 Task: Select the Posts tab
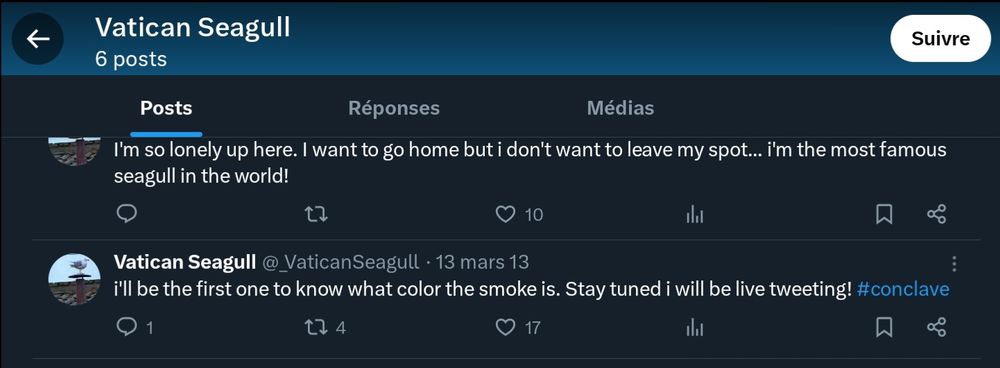tap(166, 108)
